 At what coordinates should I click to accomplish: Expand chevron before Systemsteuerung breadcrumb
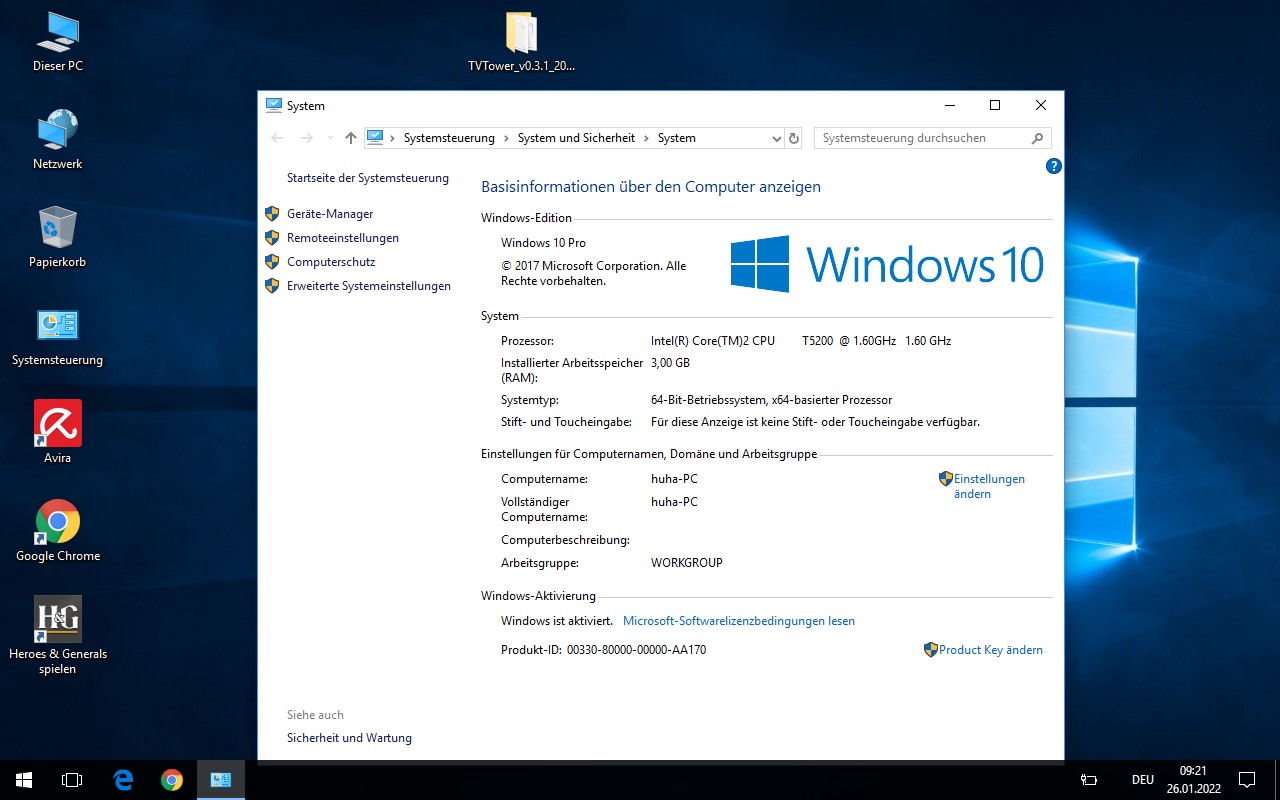click(x=393, y=138)
